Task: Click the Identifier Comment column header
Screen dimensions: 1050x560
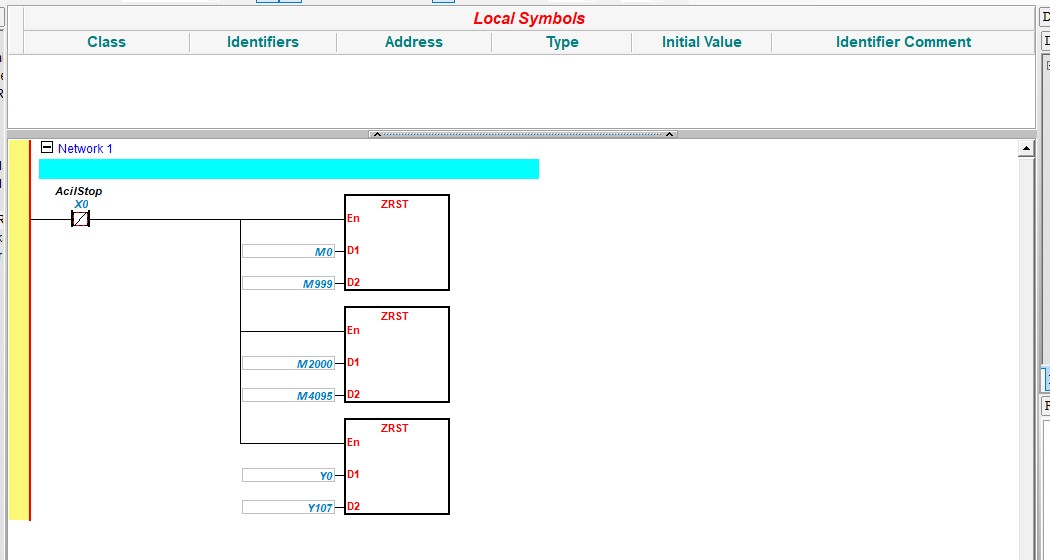Action: click(903, 42)
